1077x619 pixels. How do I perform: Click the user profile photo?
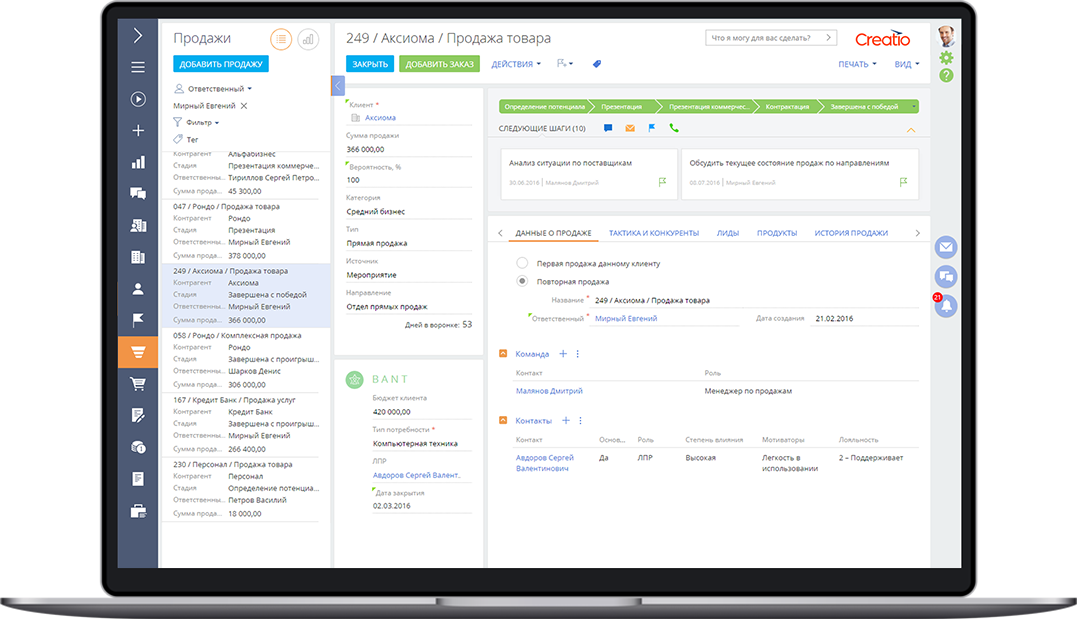pyautogui.click(x=946, y=36)
